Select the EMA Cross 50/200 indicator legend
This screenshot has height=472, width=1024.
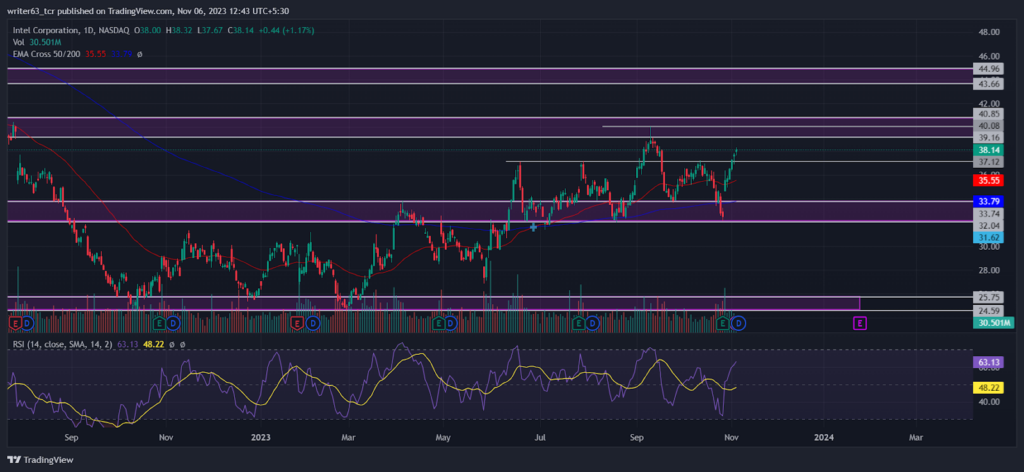click(x=46, y=54)
